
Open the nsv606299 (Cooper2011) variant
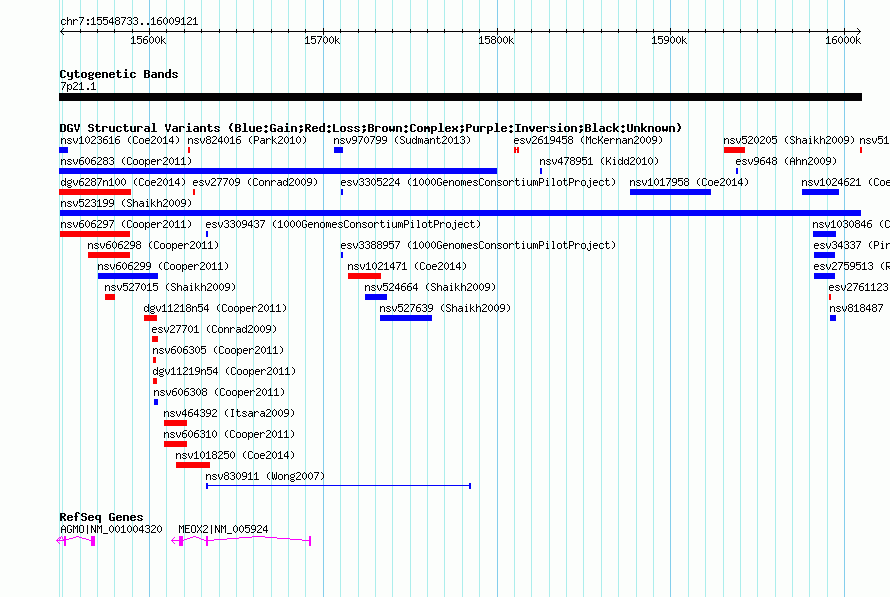[x=163, y=266]
